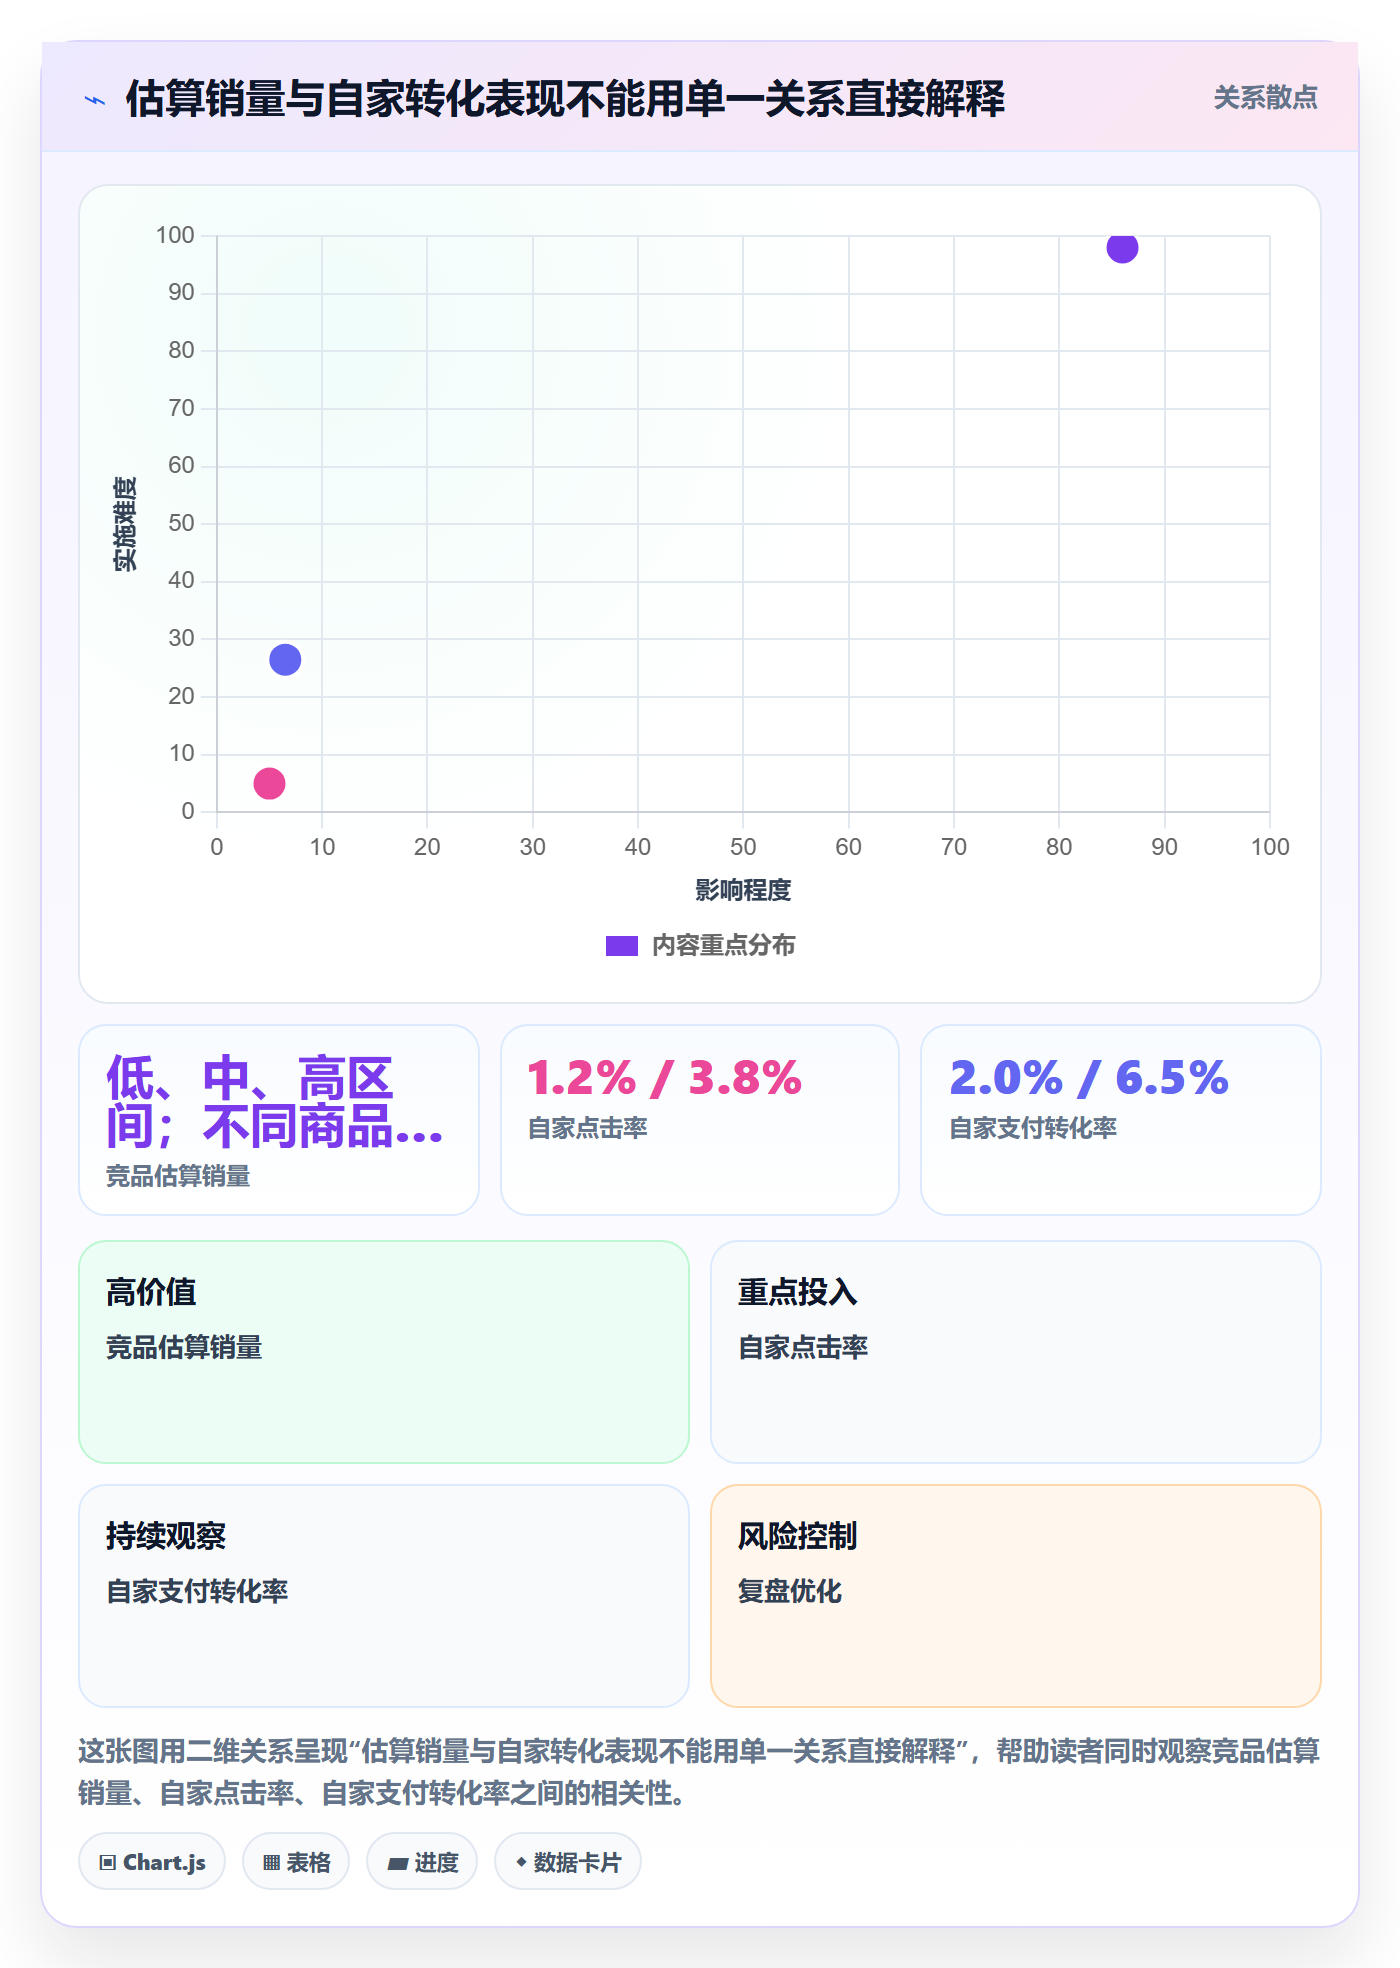Click the 影响程度 x-axis title
This screenshot has width=1400, height=1968.
743,890
